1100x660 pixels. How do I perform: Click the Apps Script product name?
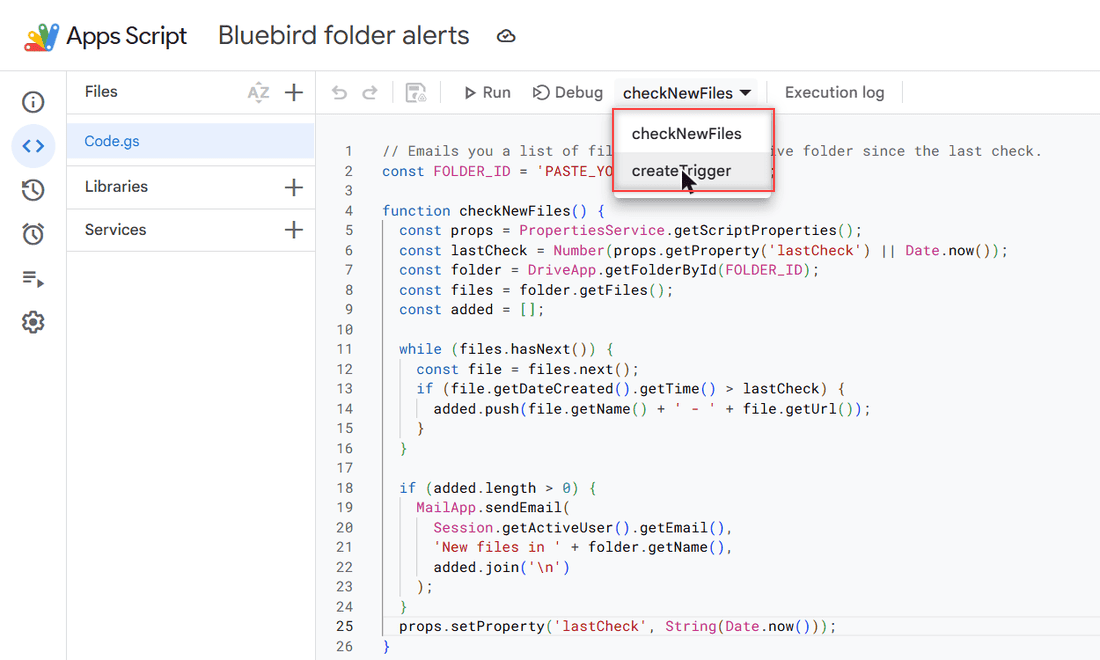[x=127, y=36]
